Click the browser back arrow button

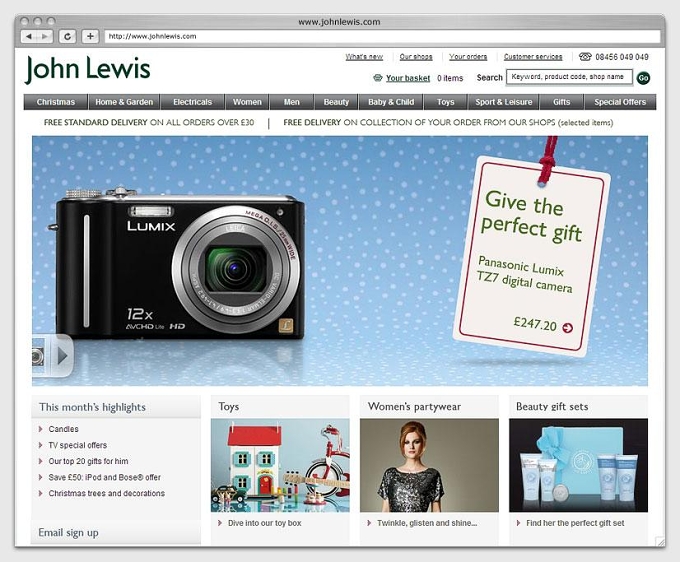29,36
